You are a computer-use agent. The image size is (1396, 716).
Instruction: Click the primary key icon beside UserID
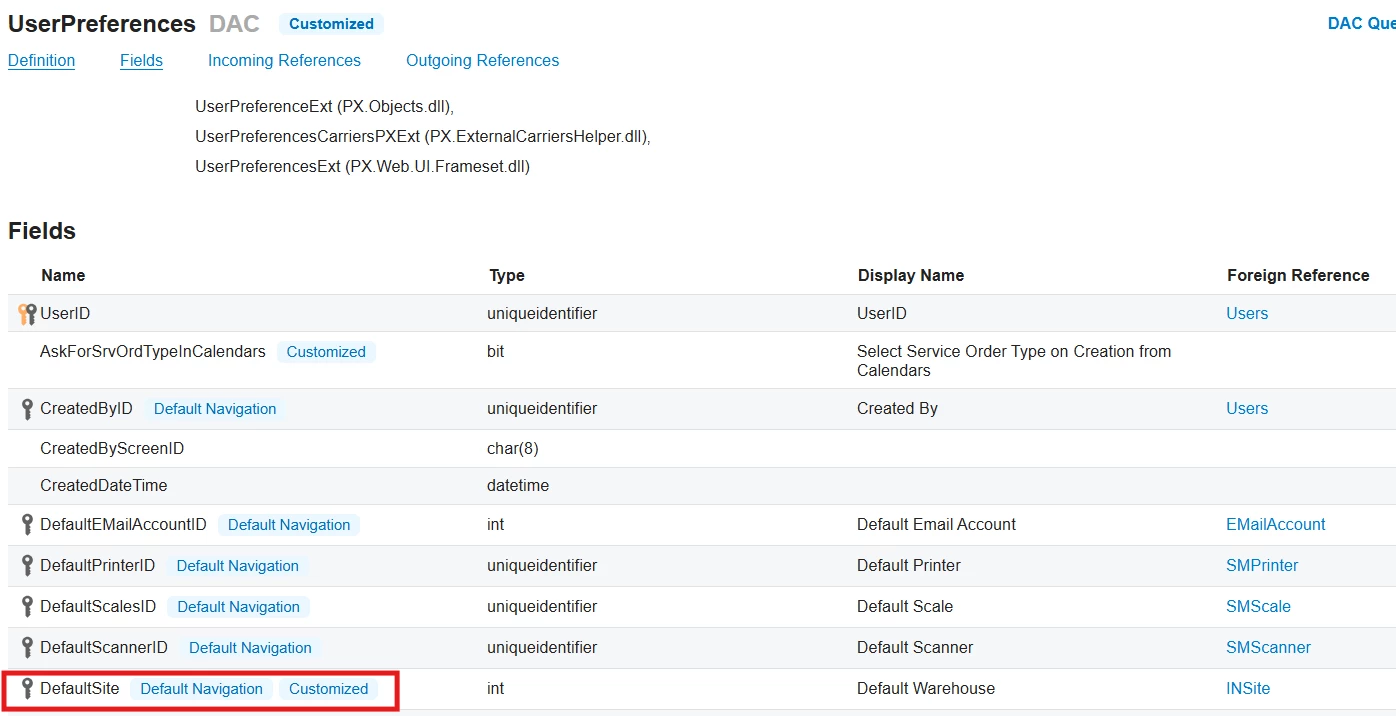(24, 313)
